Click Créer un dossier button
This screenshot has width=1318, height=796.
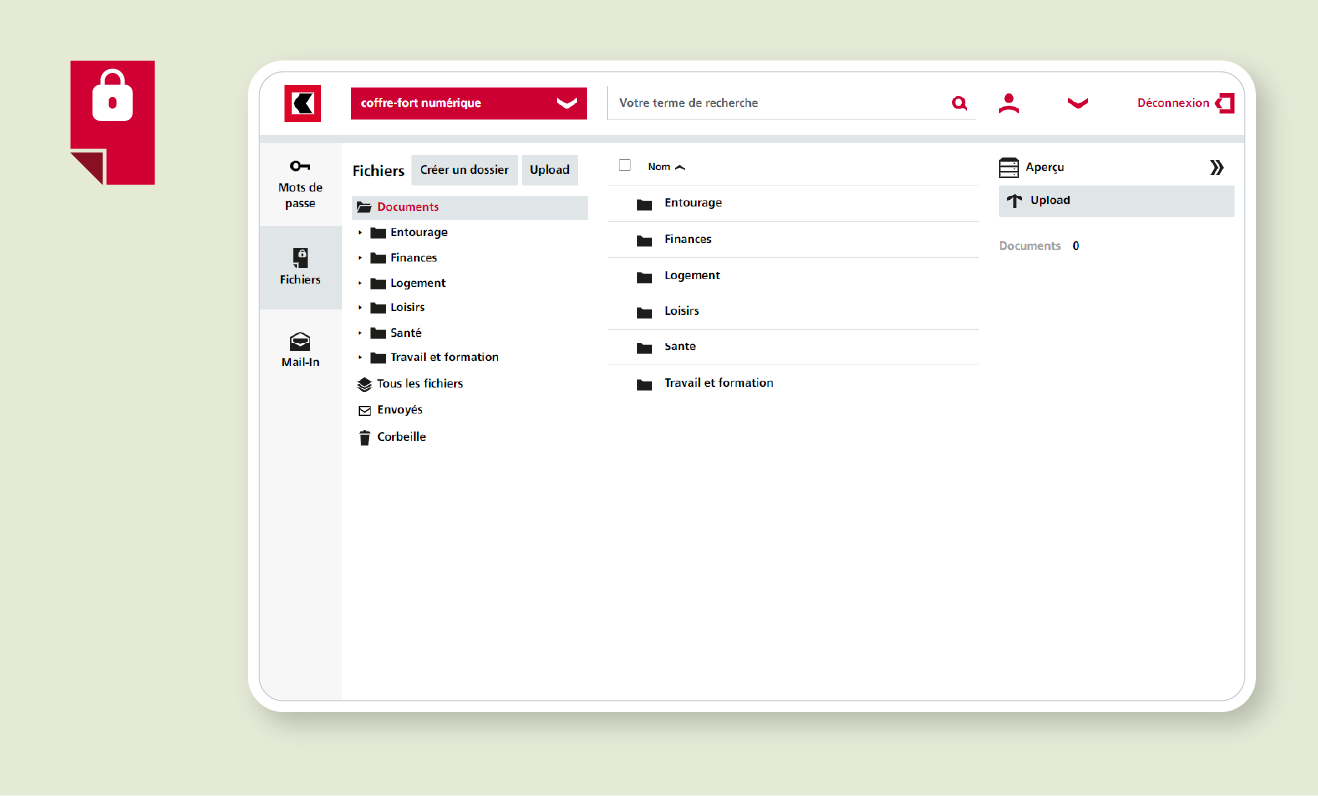pyautogui.click(x=464, y=170)
